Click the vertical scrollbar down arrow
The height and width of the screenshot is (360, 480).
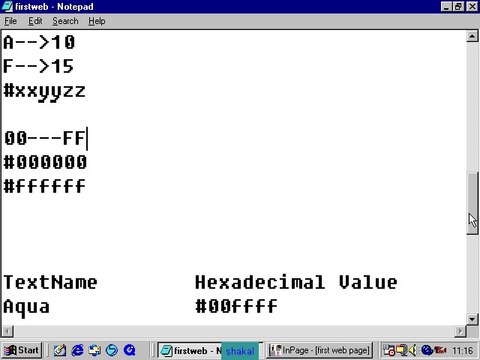point(472,319)
